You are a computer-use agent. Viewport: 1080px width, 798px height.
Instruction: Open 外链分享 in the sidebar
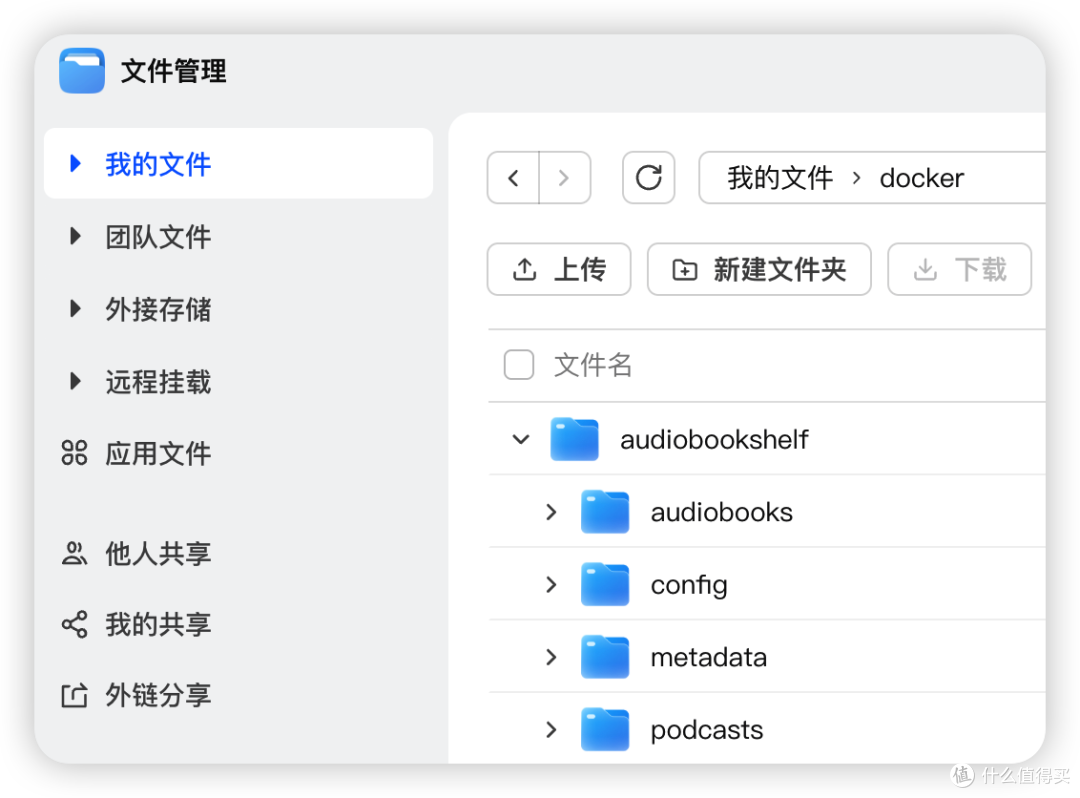[x=158, y=696]
